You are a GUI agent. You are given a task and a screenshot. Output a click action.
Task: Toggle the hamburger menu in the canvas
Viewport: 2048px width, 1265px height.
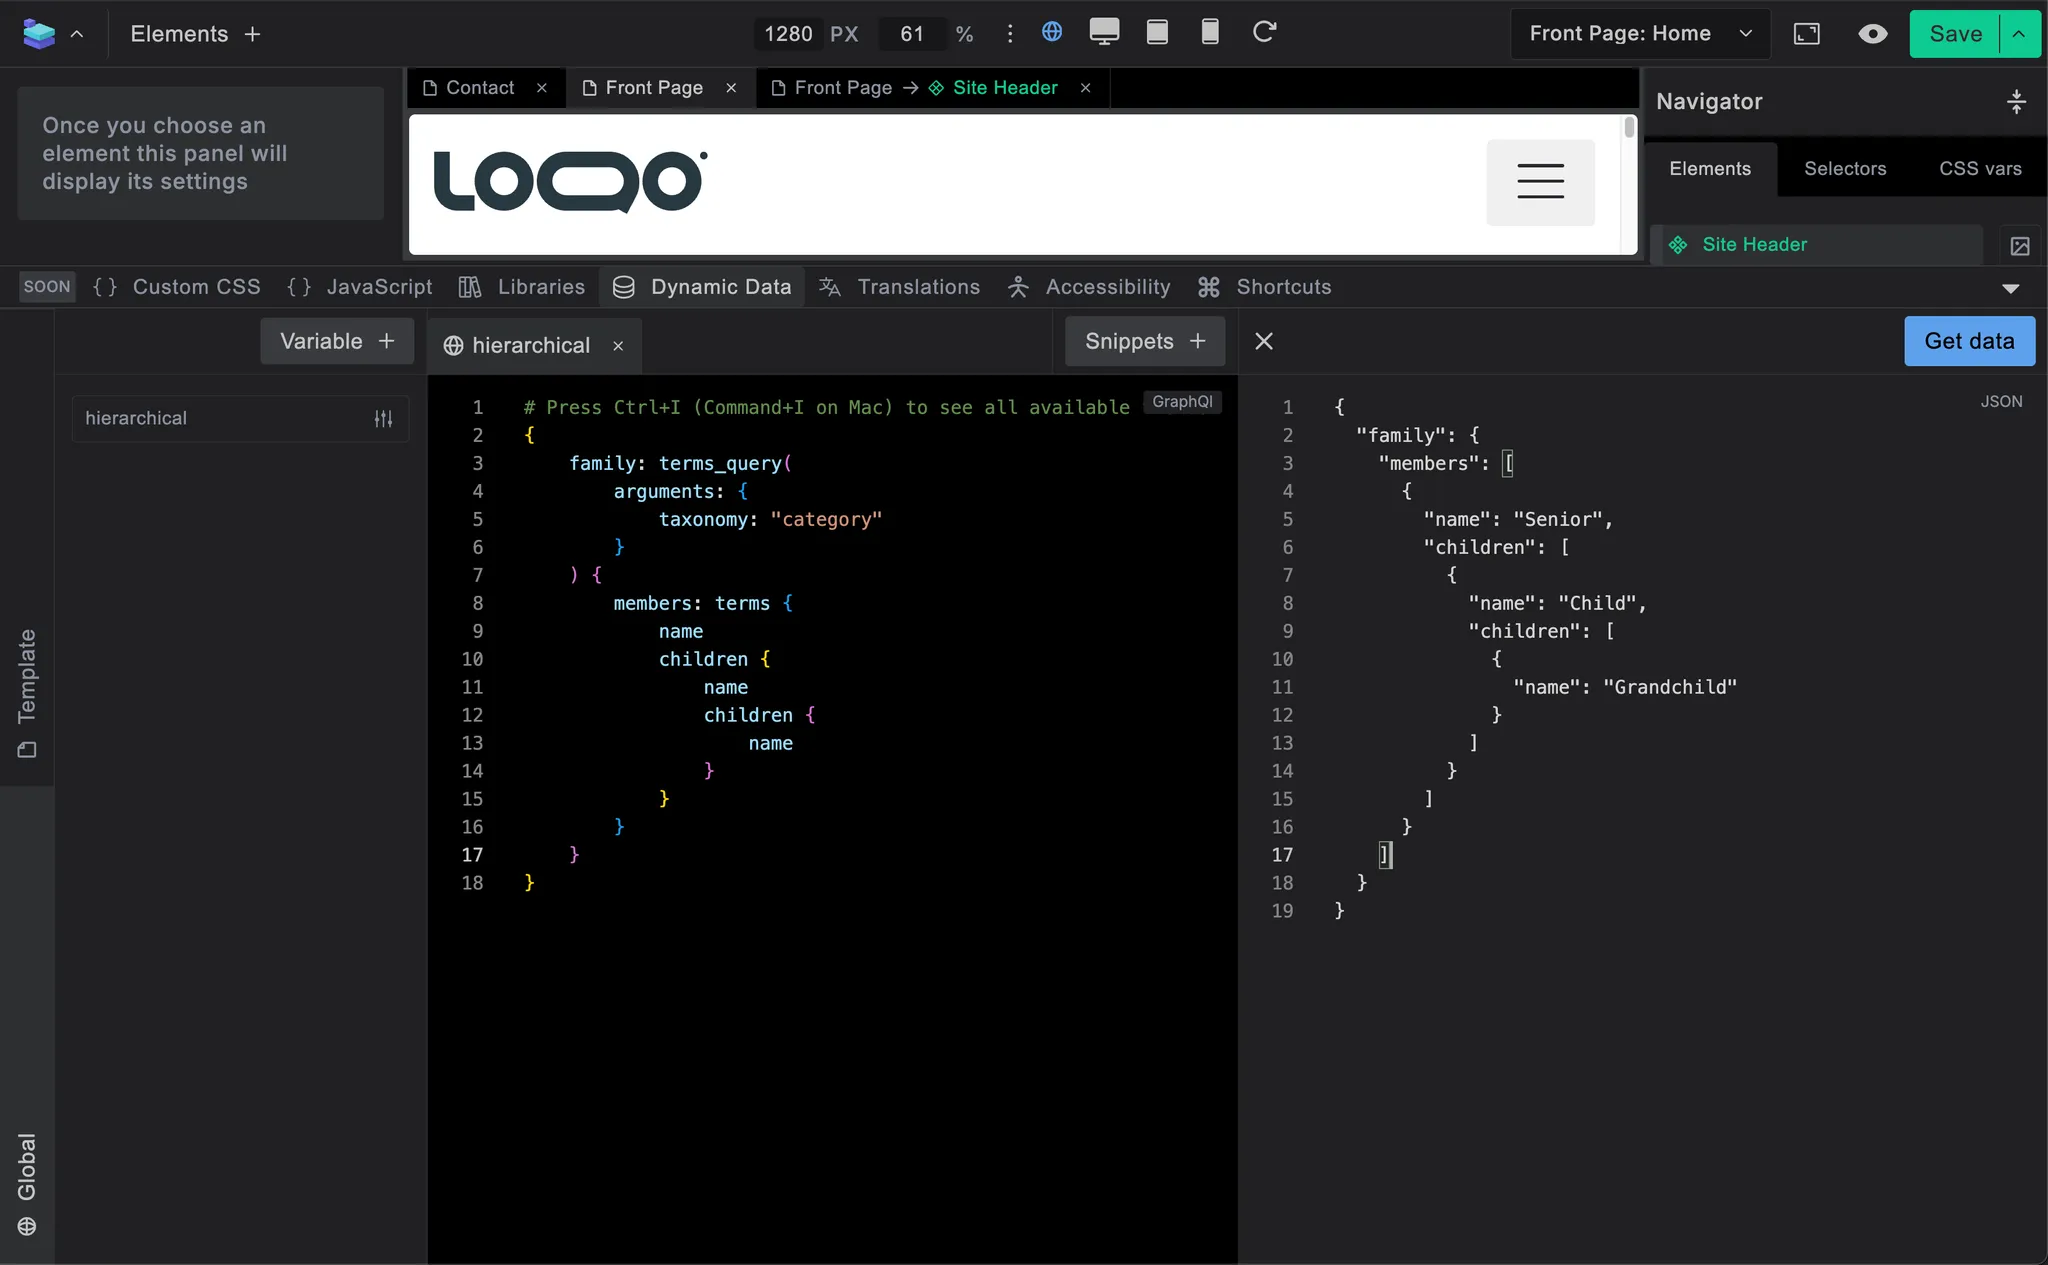click(x=1540, y=182)
